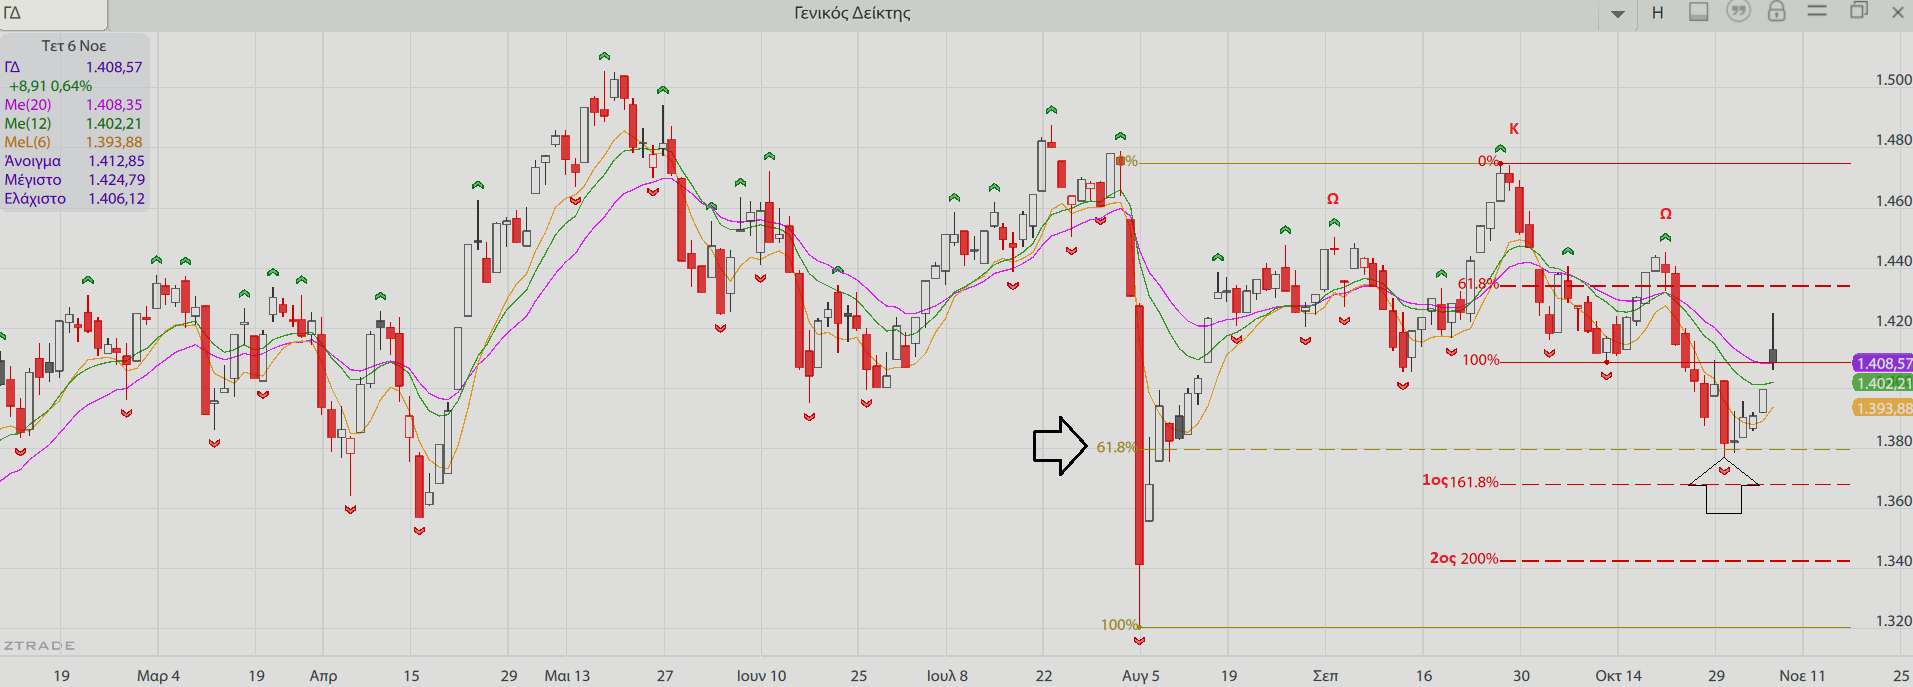Click the red K annotation label
This screenshot has height=687, width=1913.
1514,129
